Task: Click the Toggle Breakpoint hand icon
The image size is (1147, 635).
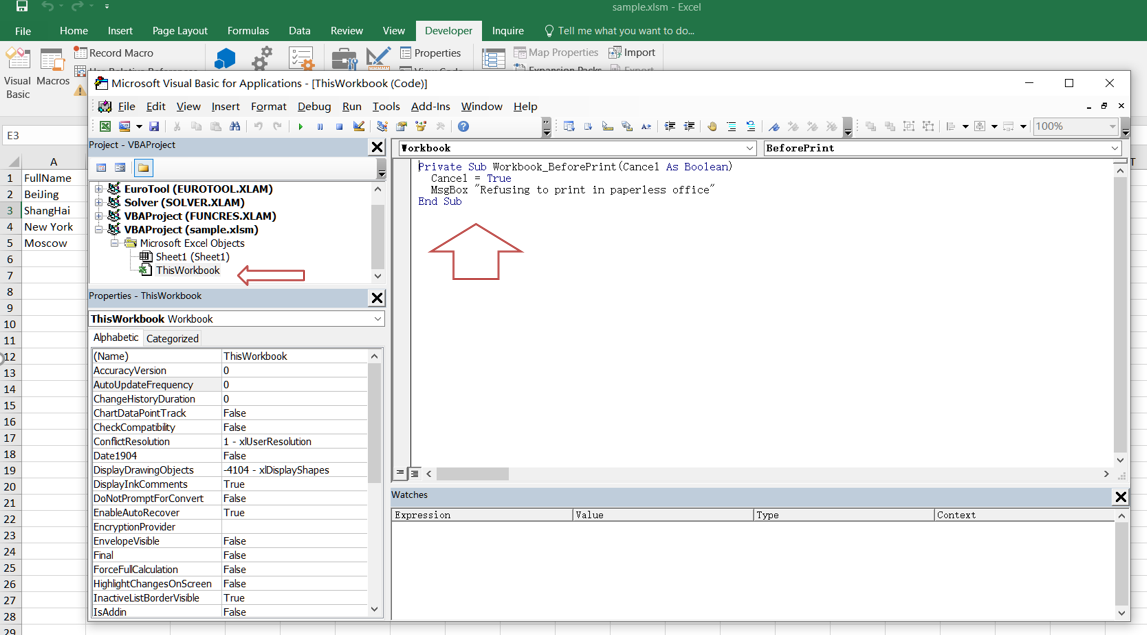Action: pyautogui.click(x=712, y=127)
